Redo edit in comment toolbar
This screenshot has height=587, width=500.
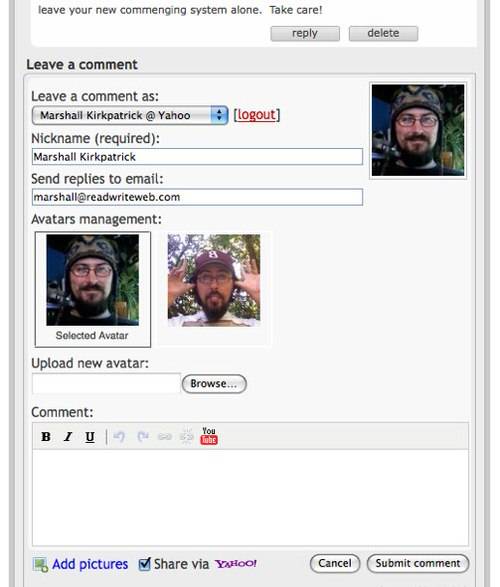point(143,437)
